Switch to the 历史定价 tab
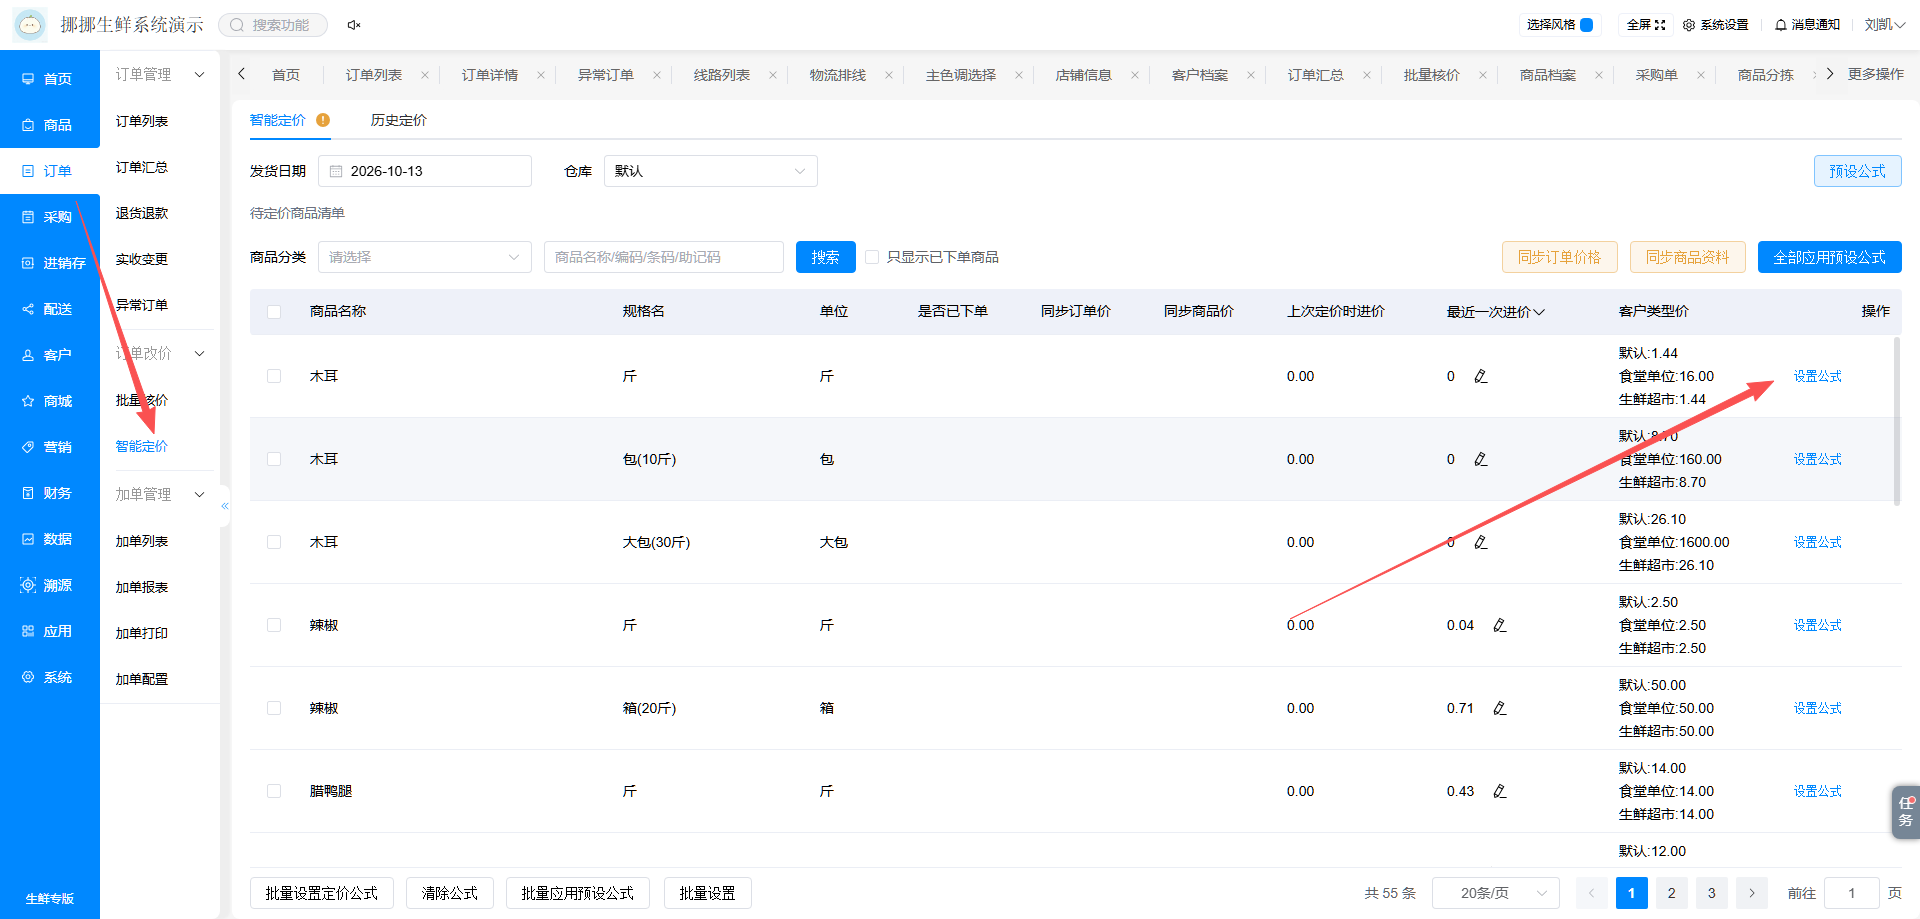Image resolution: width=1920 pixels, height=919 pixels. coord(398,120)
